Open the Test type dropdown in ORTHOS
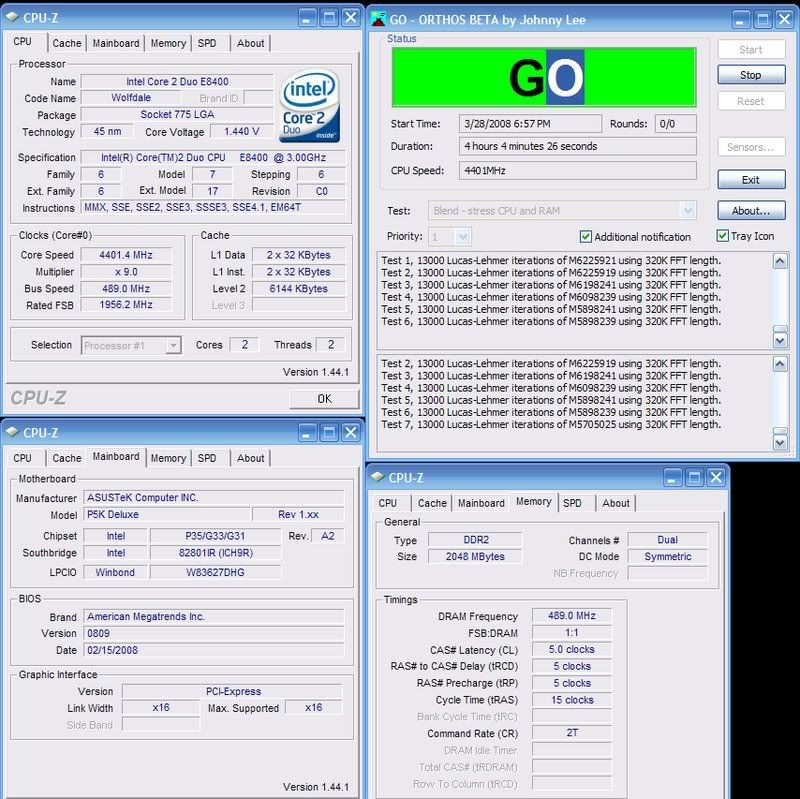The width and height of the screenshot is (800, 799). point(688,210)
